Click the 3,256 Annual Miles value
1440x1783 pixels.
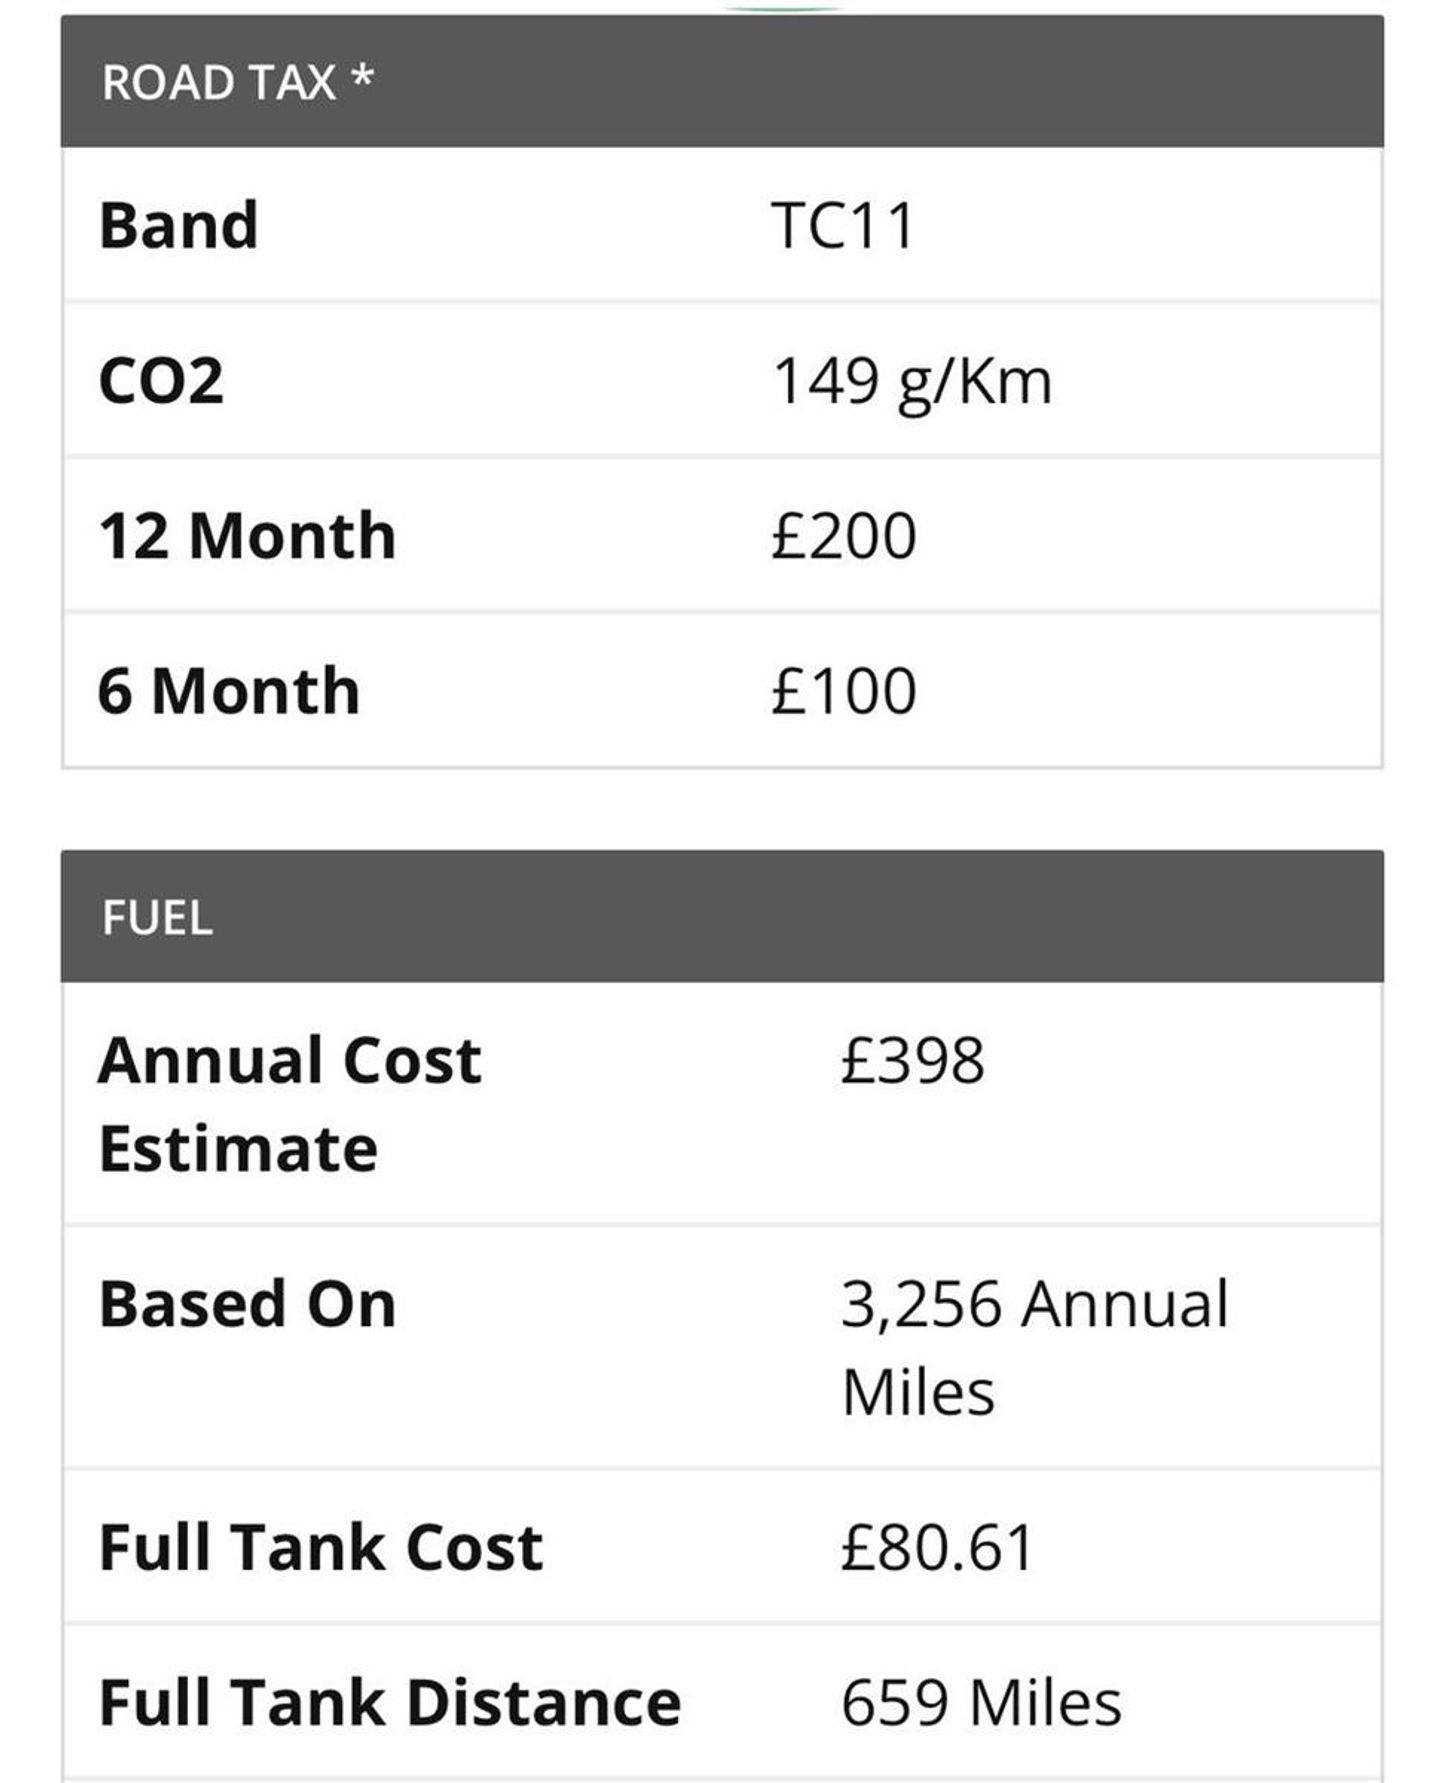1033,1346
